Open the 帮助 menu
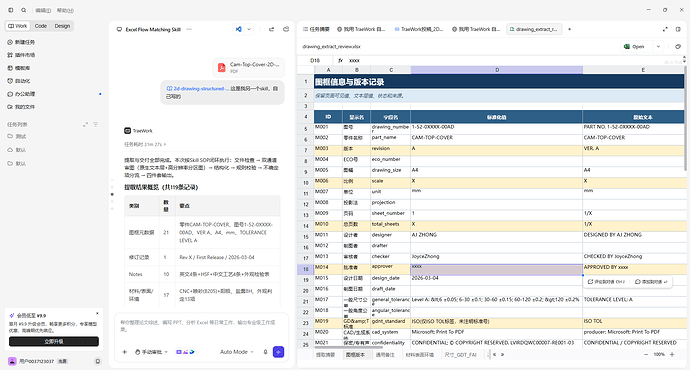This screenshot has width=690, height=370. (x=65, y=10)
